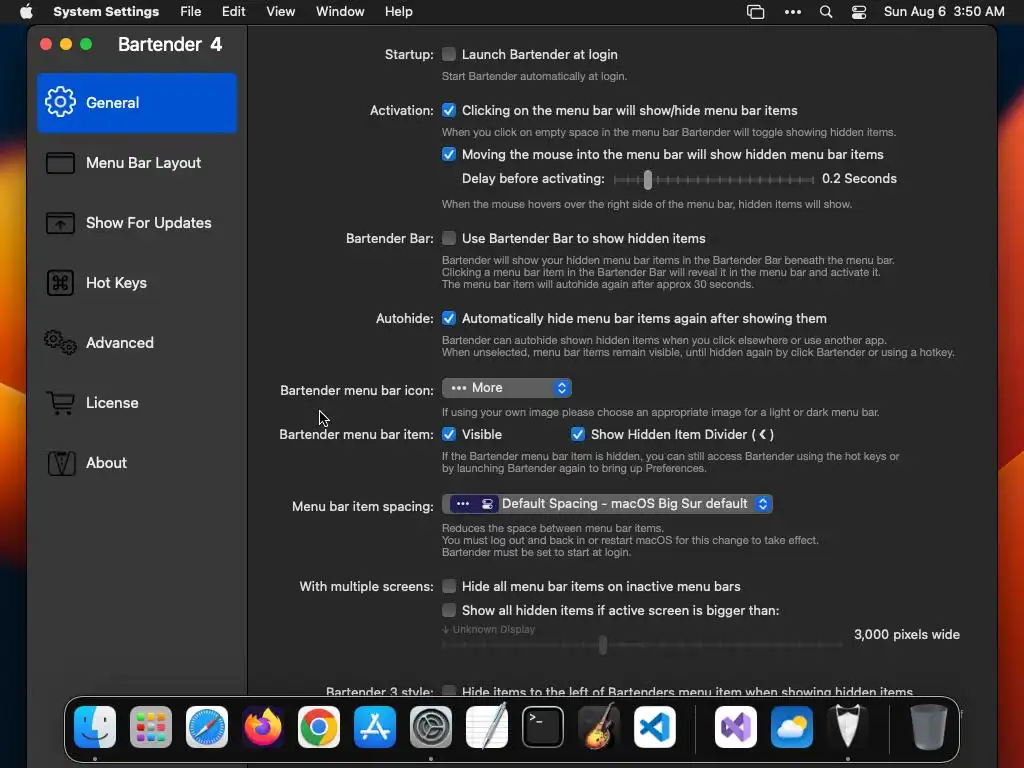Viewport: 1024px width, 768px height.
Task: Open the File menu
Action: (x=191, y=12)
